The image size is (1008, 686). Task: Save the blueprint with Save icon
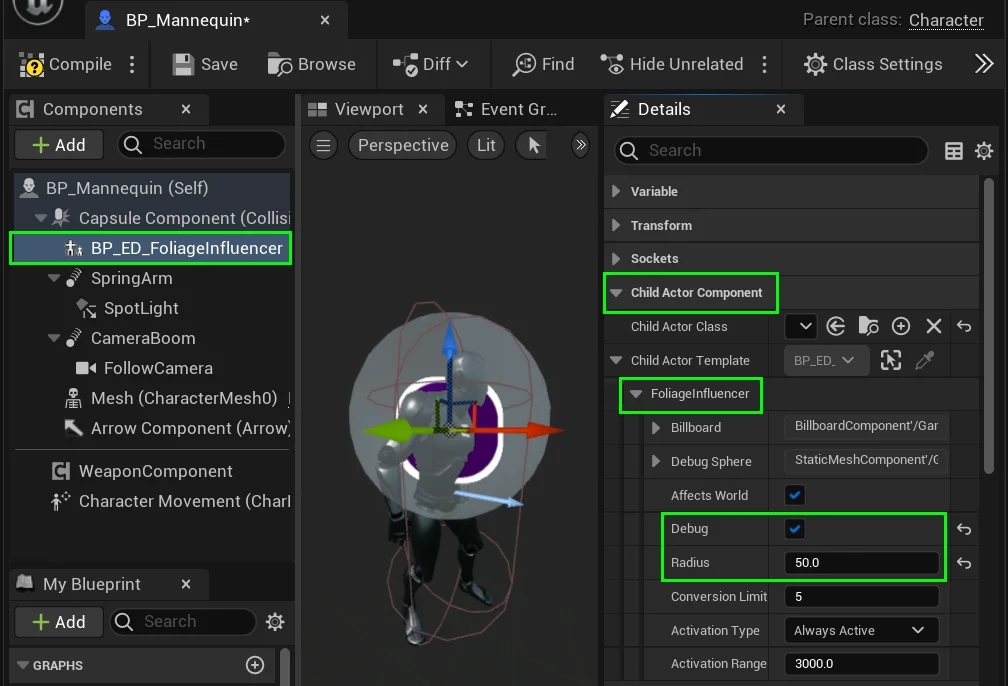183,65
